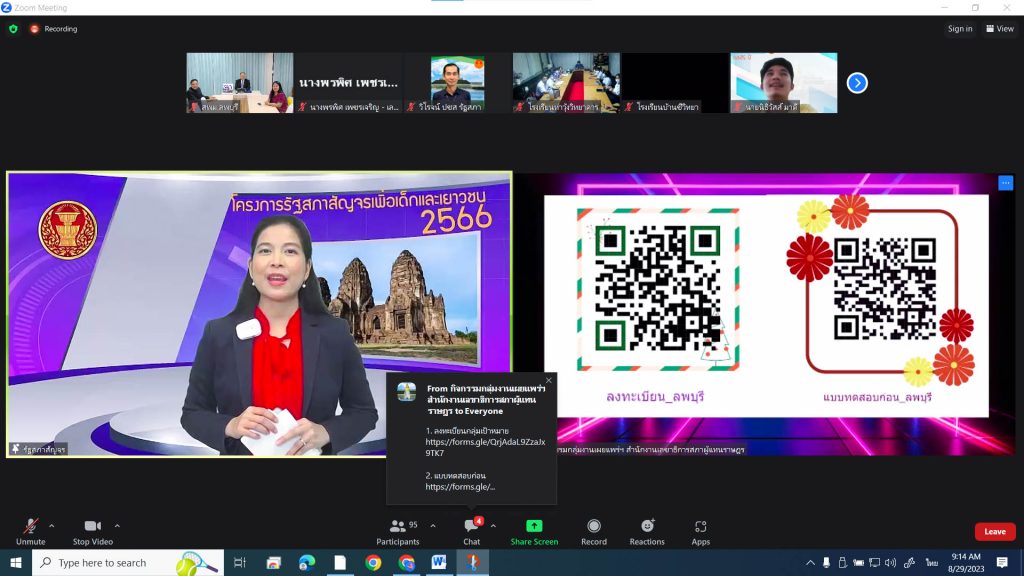
Task: Select the นางพรพิศ participant tile
Action: (349, 83)
